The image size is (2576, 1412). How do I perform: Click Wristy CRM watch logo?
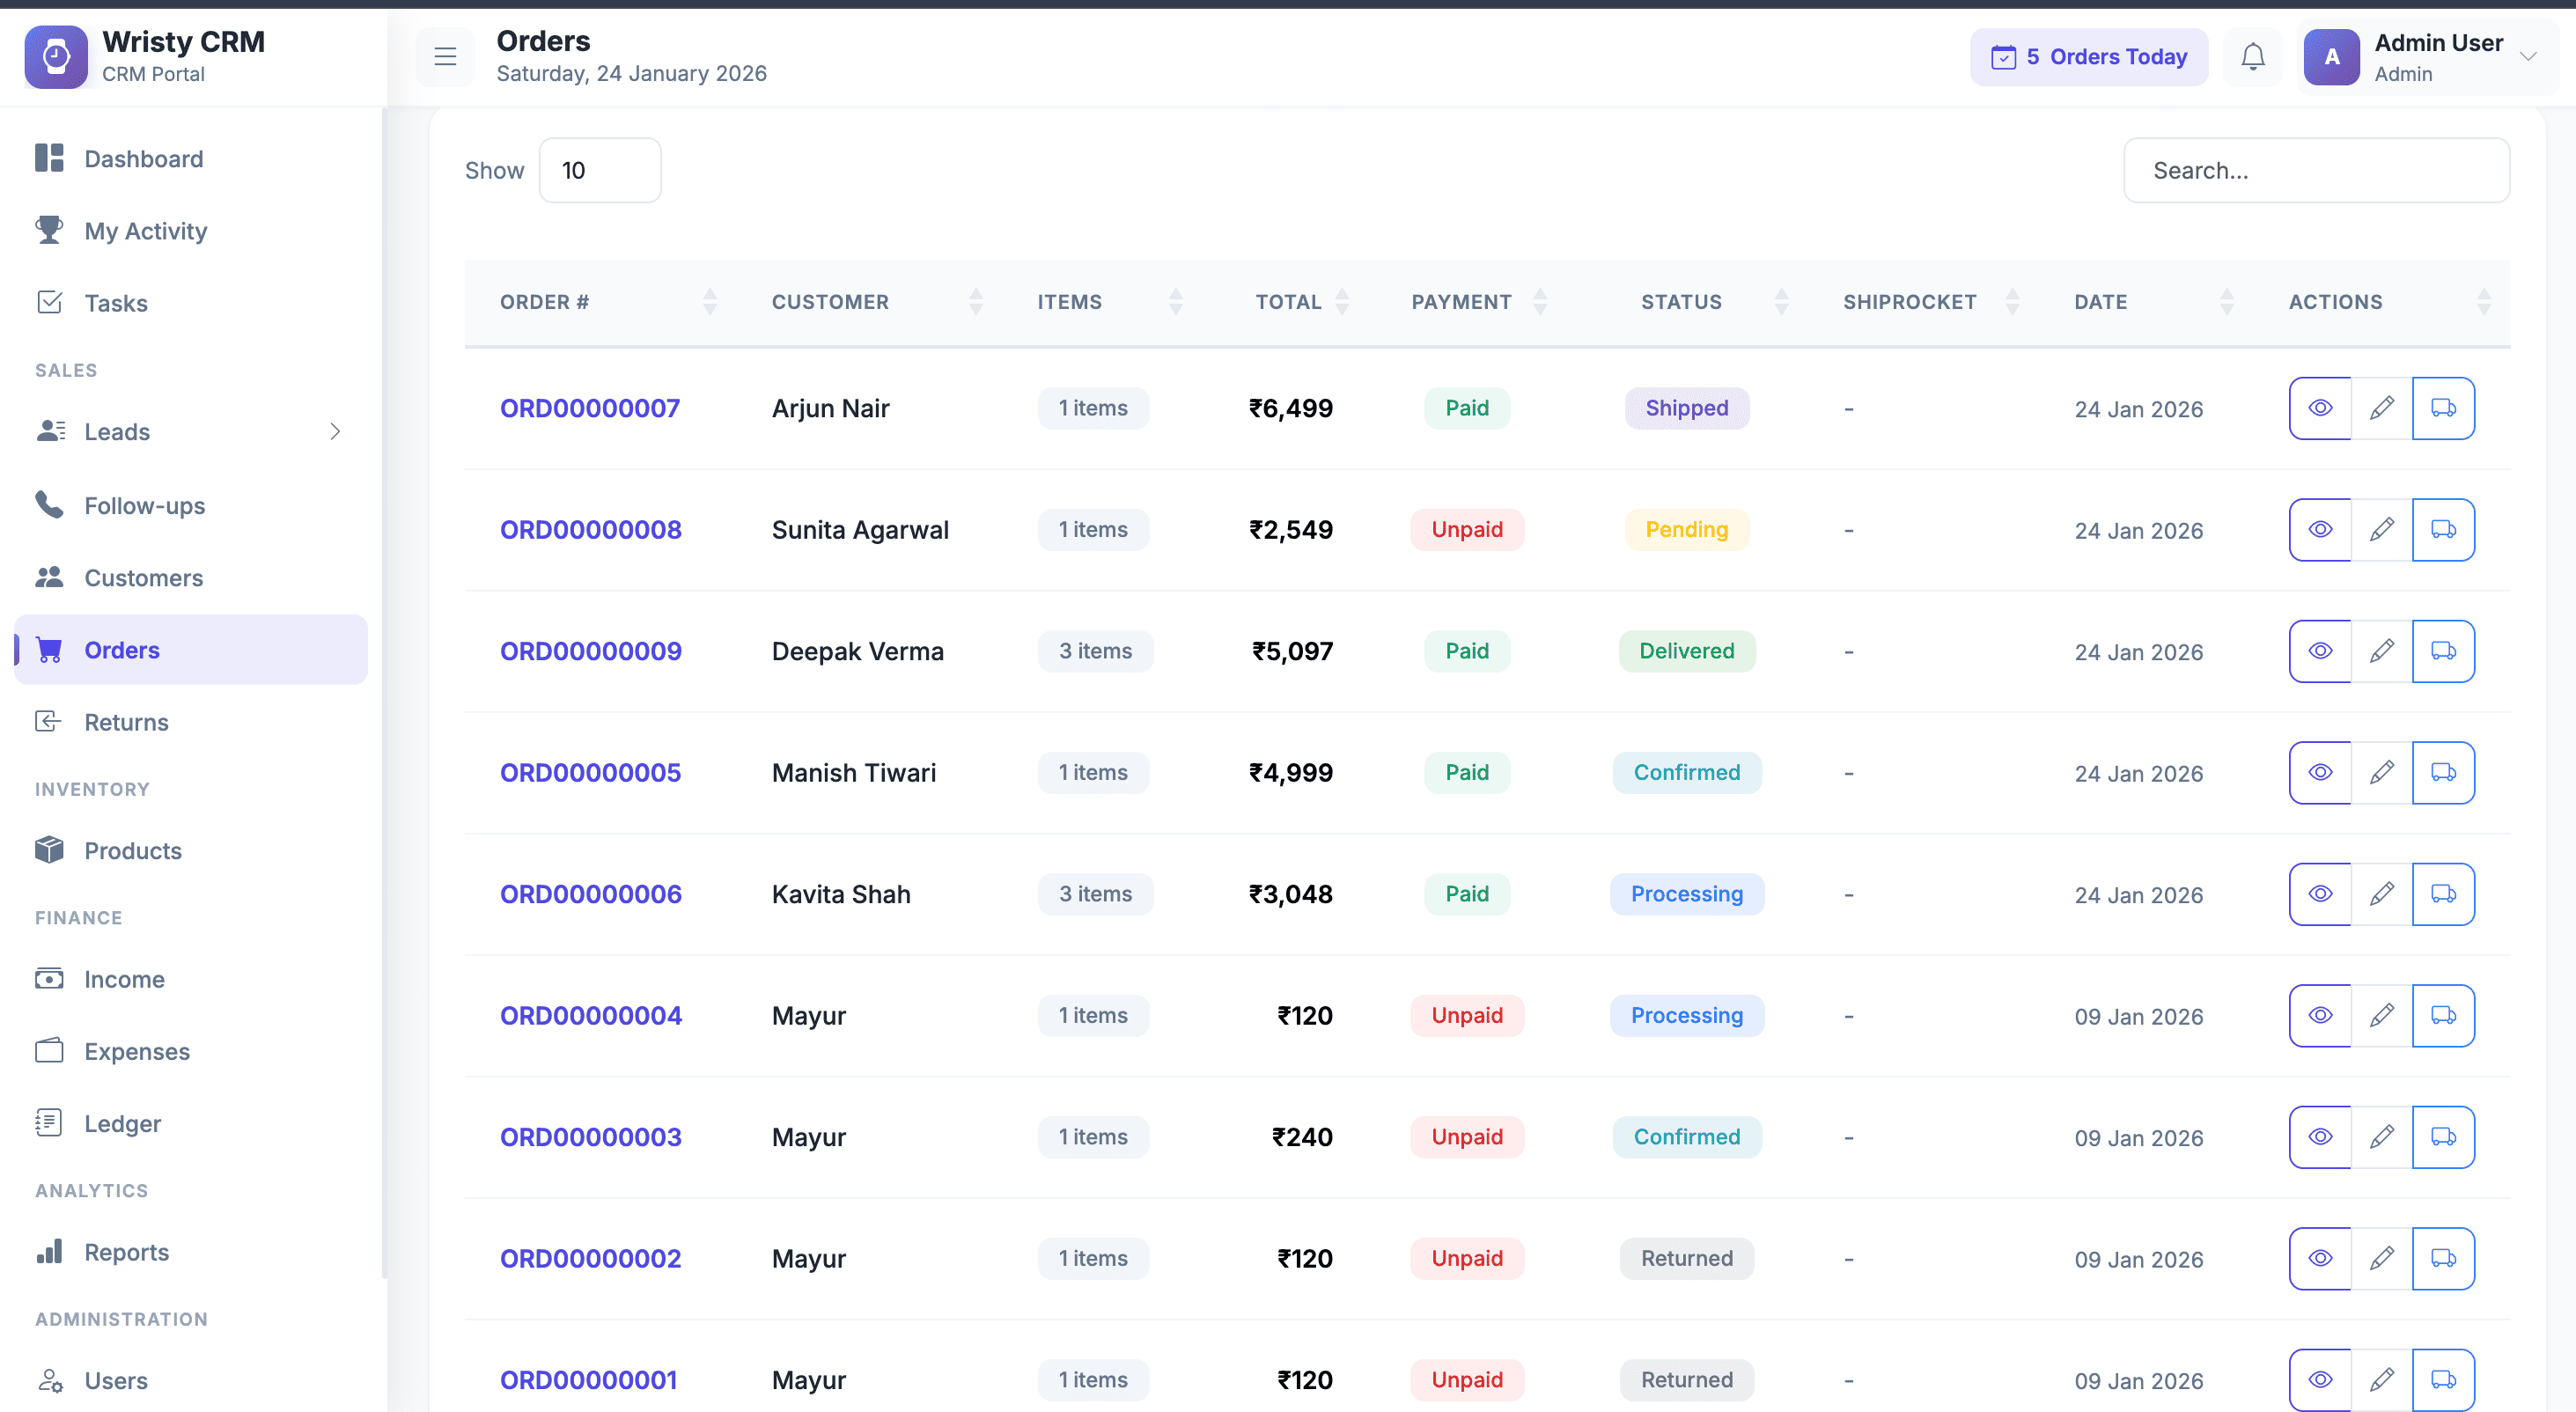[56, 57]
